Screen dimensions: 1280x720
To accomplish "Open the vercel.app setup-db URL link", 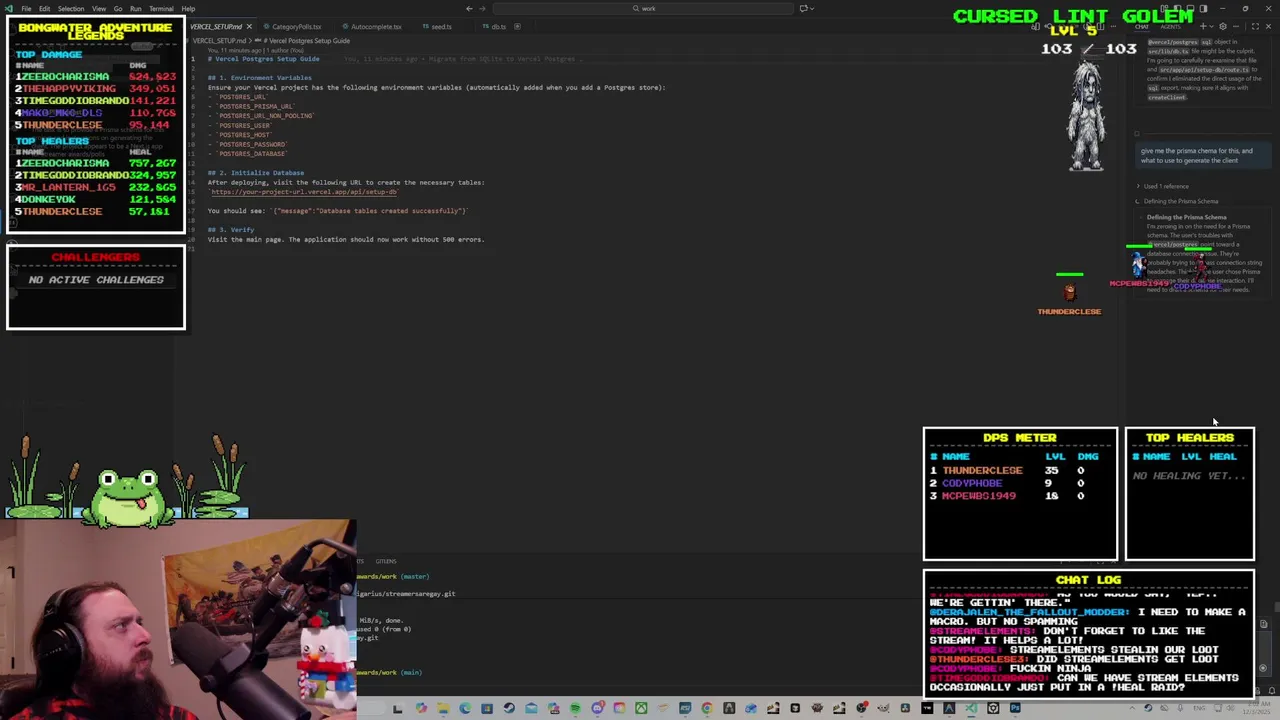I will pyautogui.click(x=304, y=192).
